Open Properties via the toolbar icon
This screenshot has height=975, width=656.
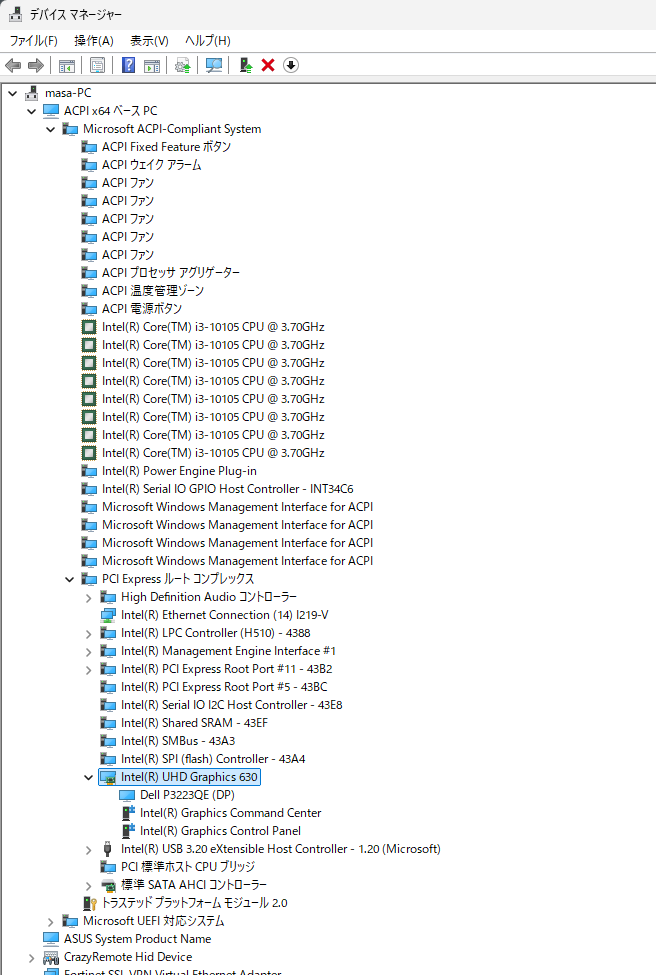tap(98, 65)
